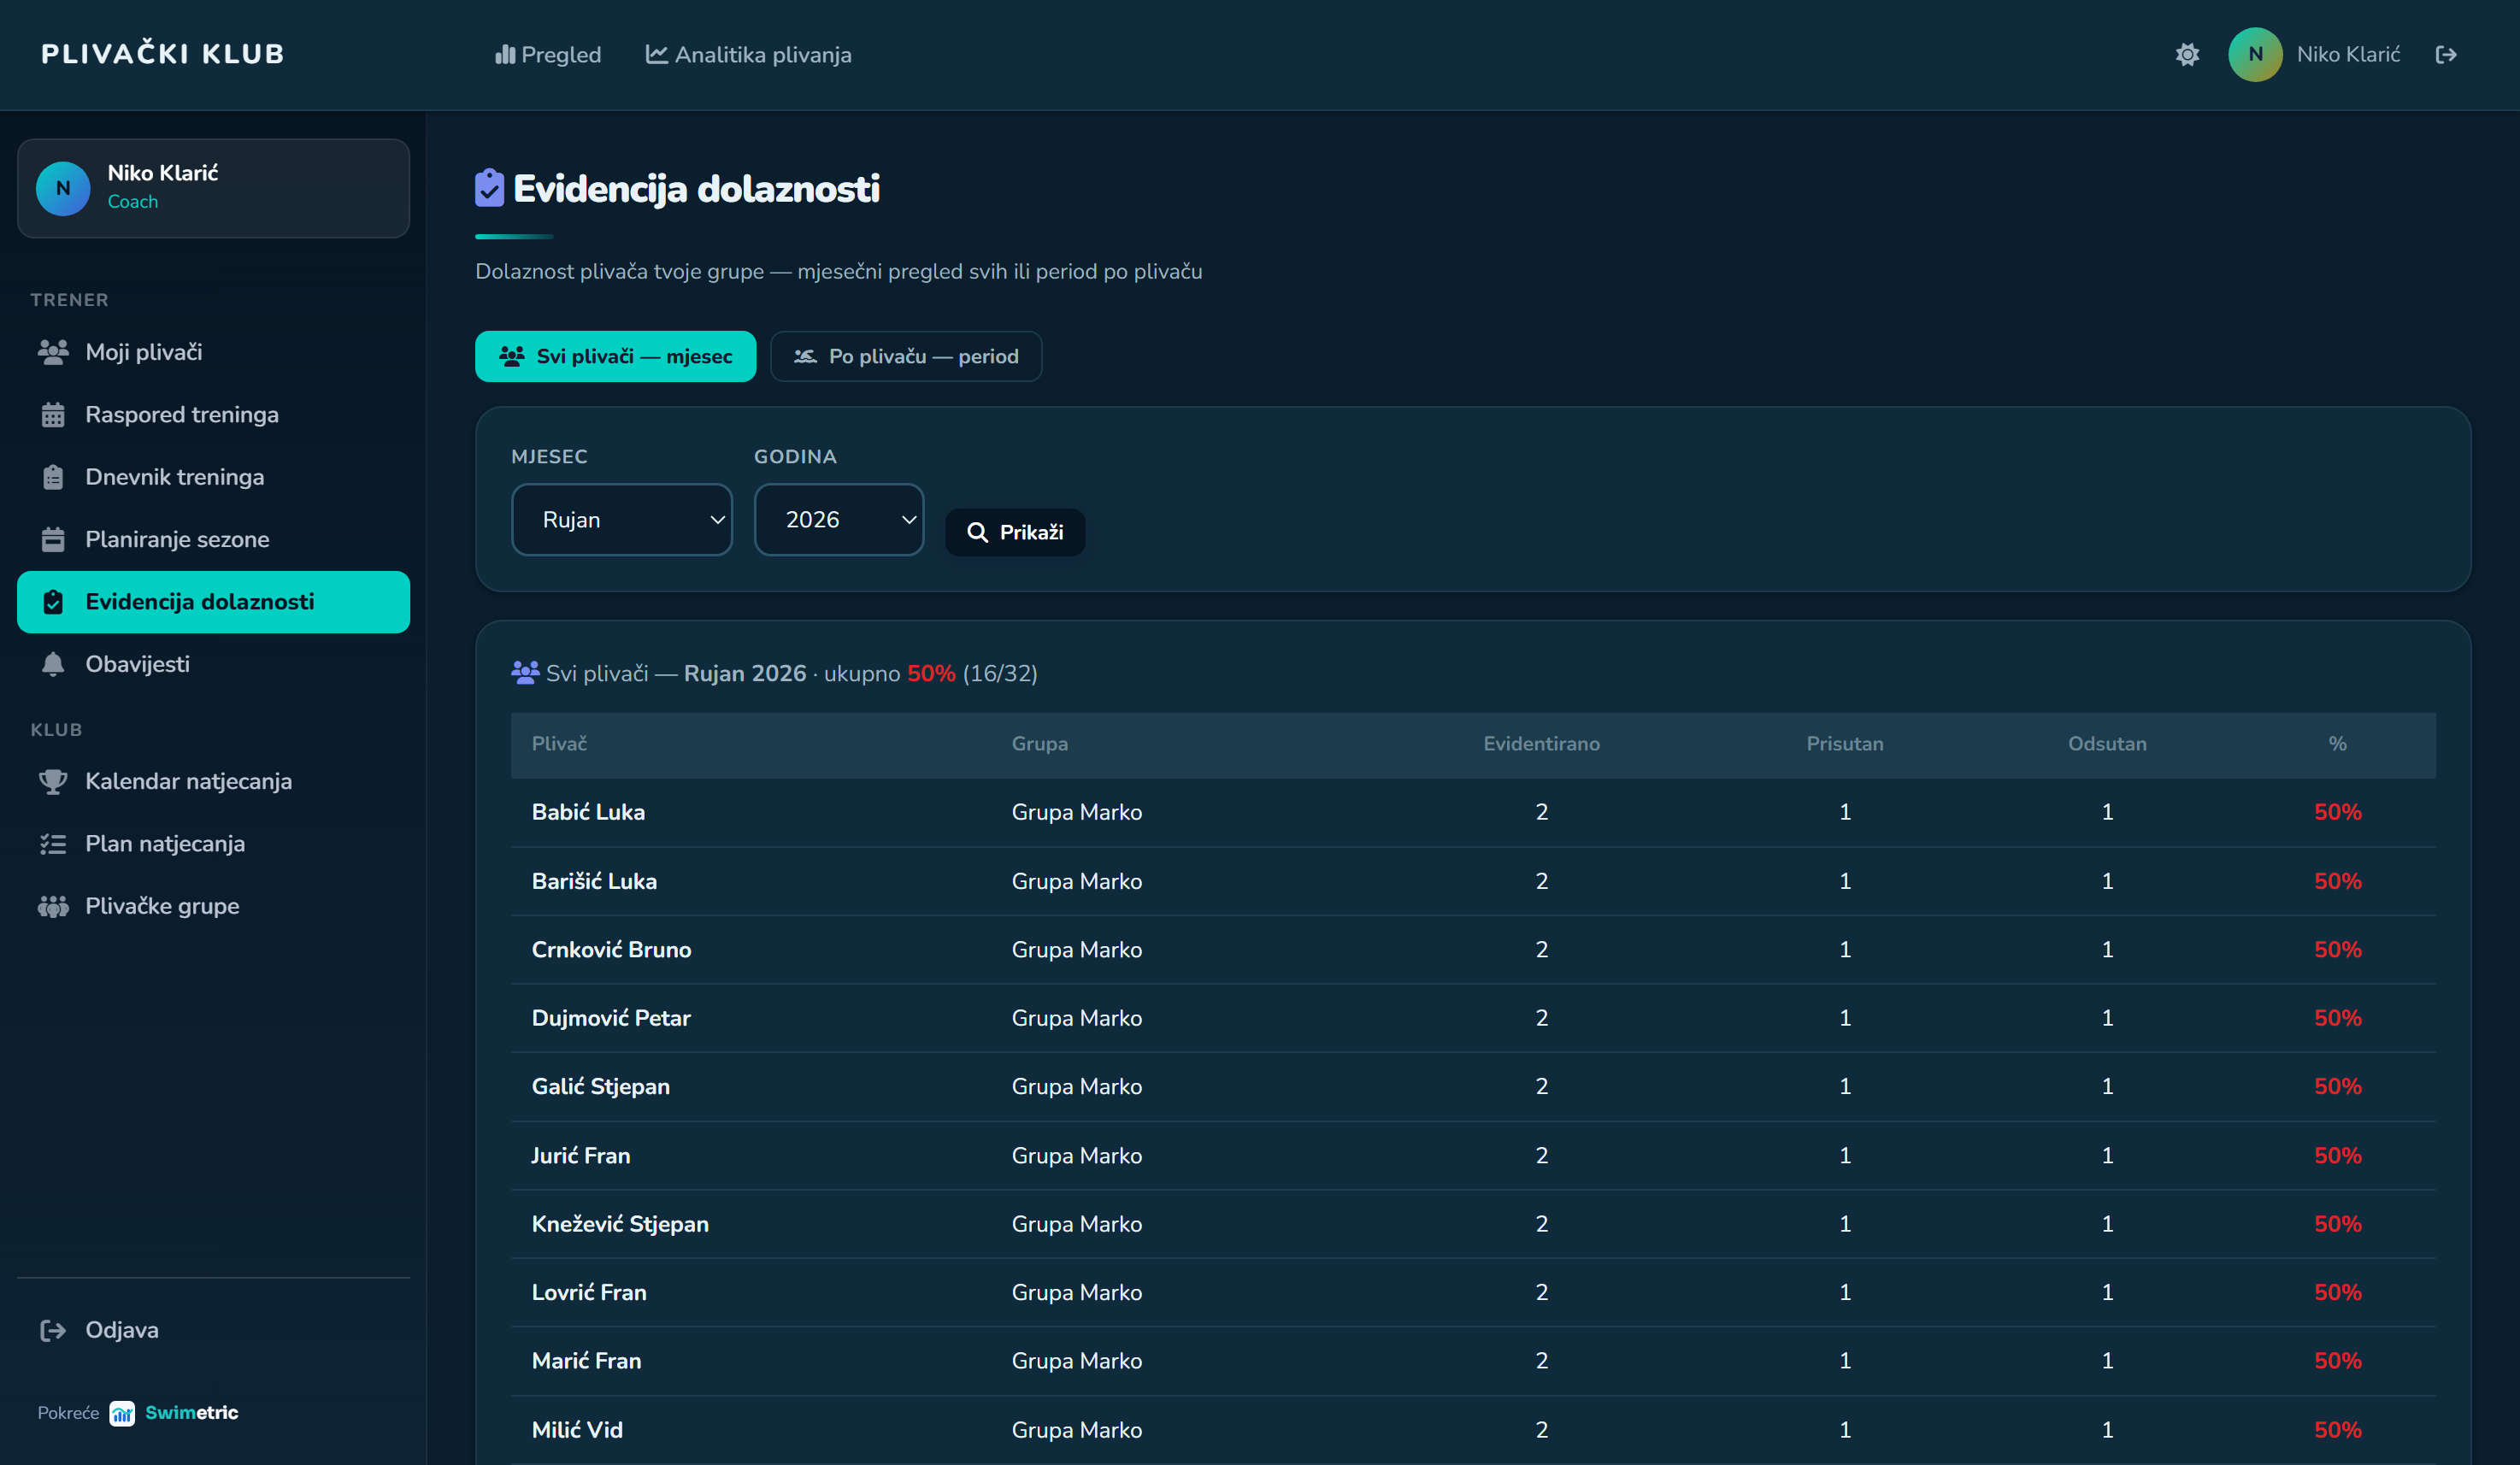This screenshot has height=1465, width=2520.
Task: Click the Moji plivači swimmers icon
Action: [53, 352]
